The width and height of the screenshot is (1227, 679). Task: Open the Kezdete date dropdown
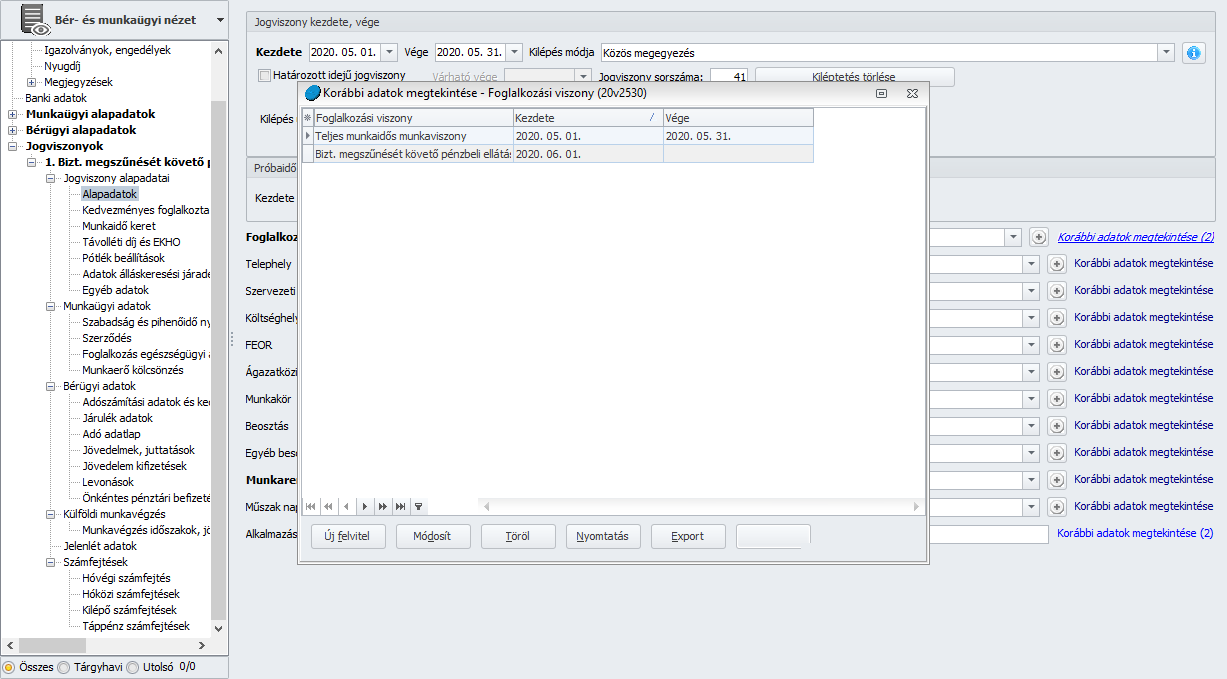click(389, 52)
